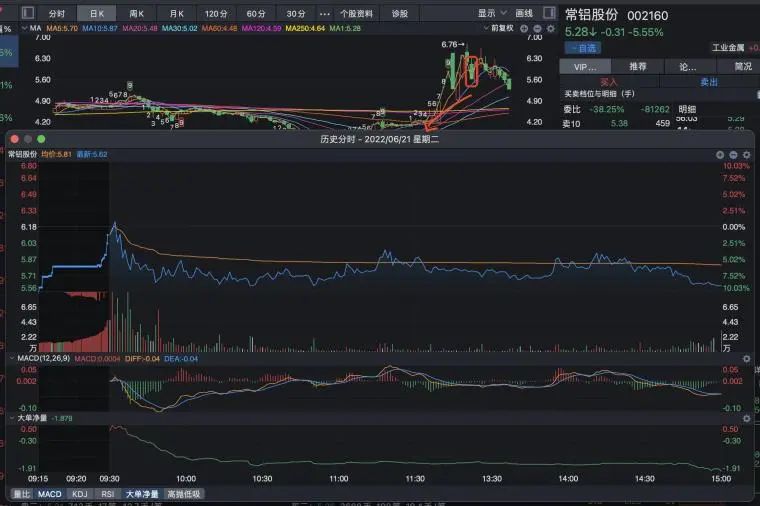Zoom in on the daily K chart
Viewport: 760px width, 506px height.
click(x=524, y=29)
